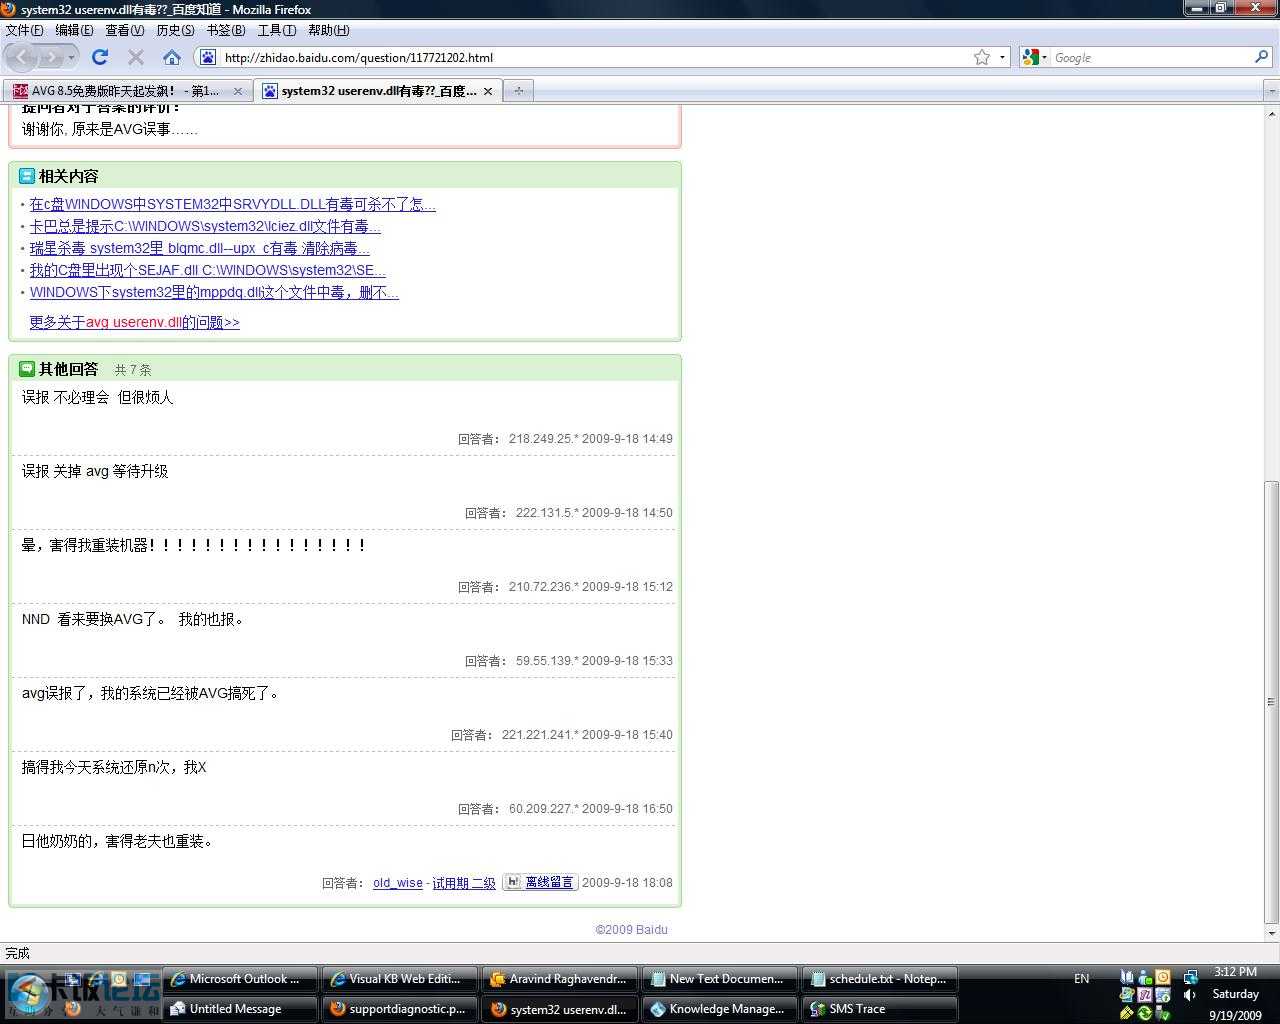Open the URL history dropdown arrow
1280x1024 pixels.
click(1002, 57)
